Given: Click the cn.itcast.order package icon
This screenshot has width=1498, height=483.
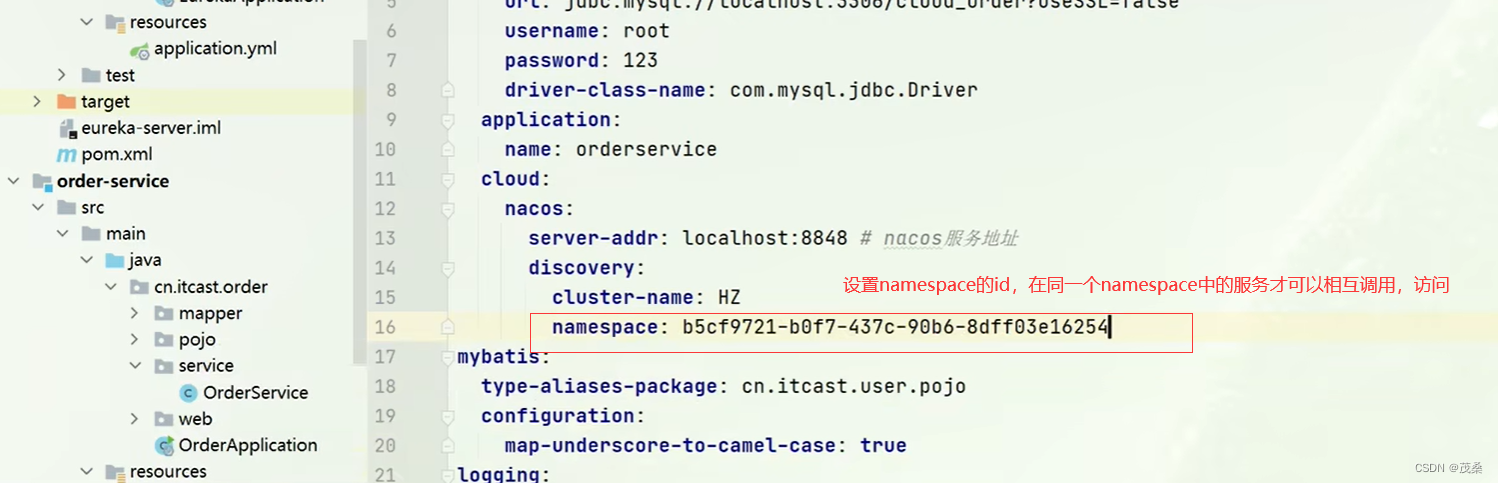Looking at the screenshot, I should tap(139, 287).
